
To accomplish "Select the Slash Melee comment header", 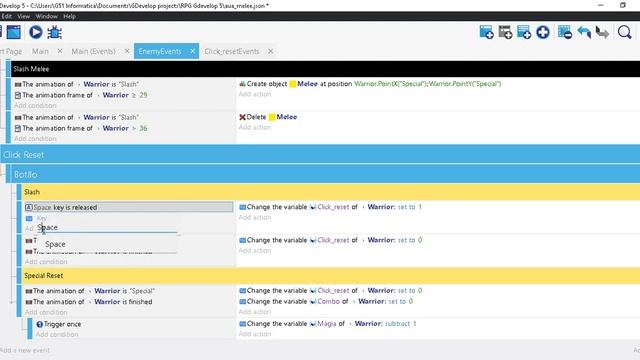I will pyautogui.click(x=325, y=69).
